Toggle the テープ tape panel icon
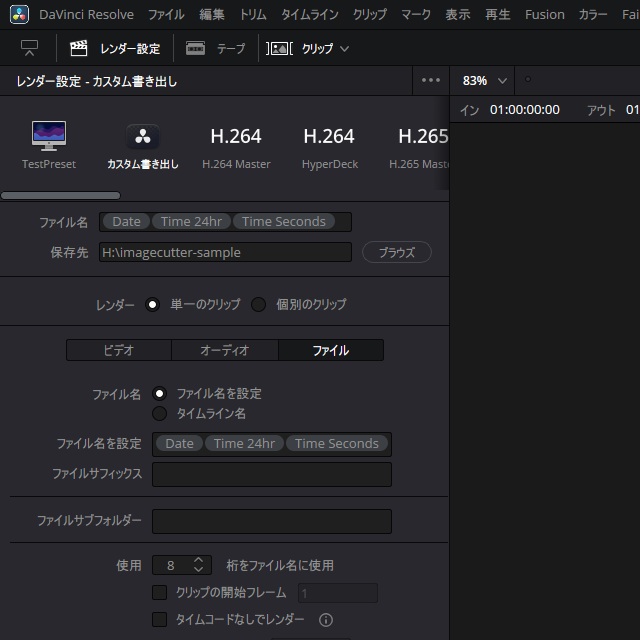This screenshot has width=640, height=640. [196, 48]
